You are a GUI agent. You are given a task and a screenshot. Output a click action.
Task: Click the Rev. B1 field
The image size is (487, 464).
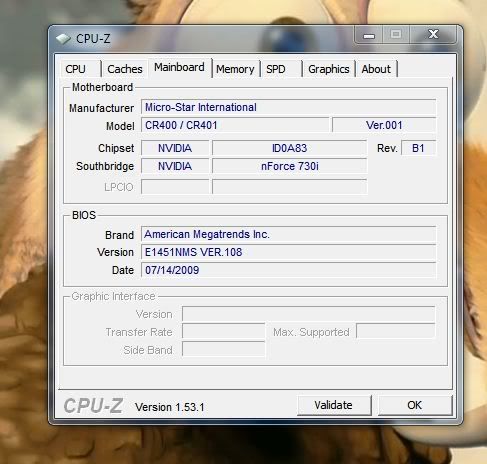(x=418, y=148)
